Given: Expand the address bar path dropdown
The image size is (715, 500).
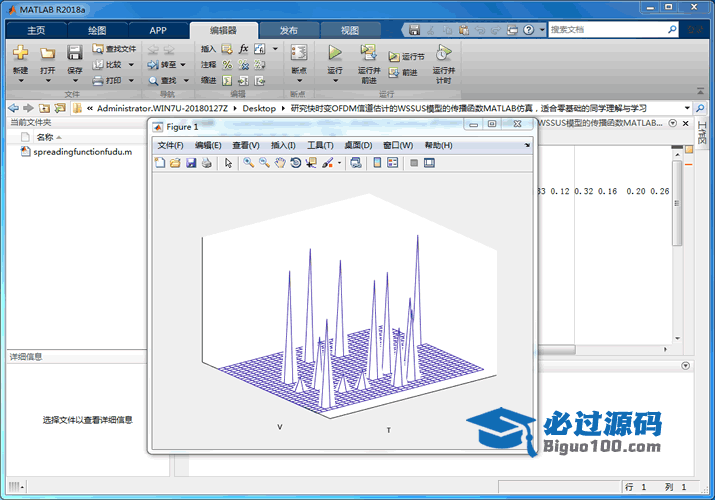Looking at the screenshot, I should coord(688,107).
